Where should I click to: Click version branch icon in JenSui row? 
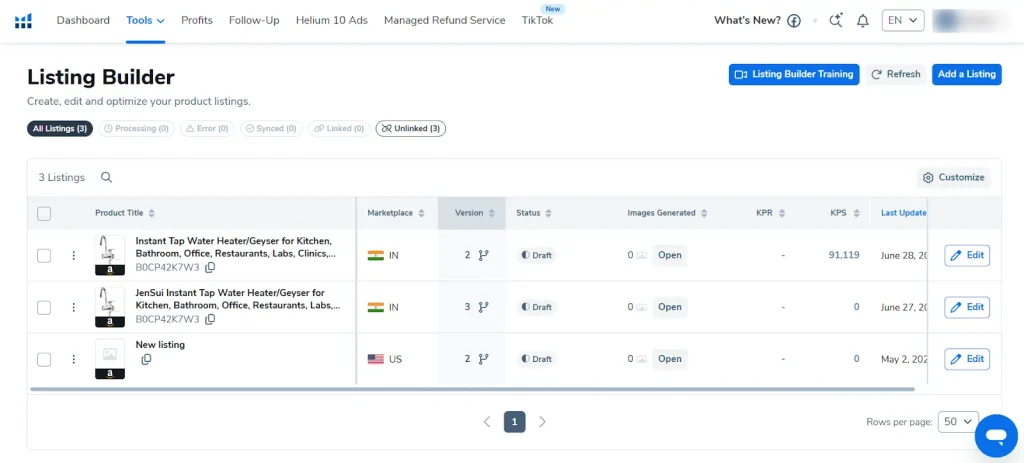483,307
